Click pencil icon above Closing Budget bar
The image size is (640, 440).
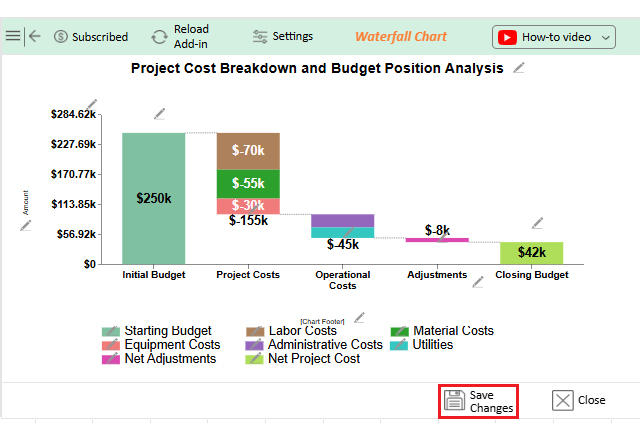coord(537,223)
